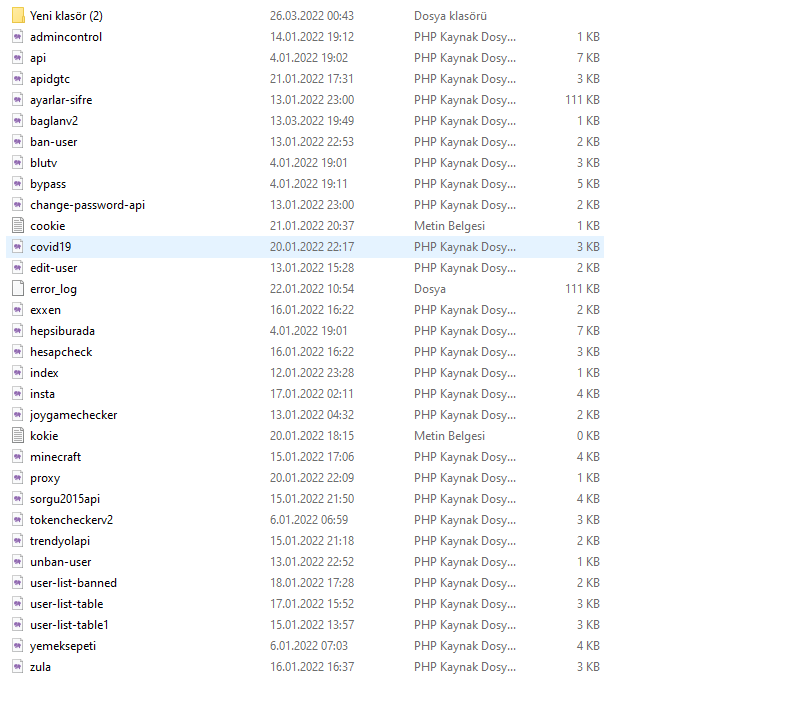
Task: Select the change-password-api file icon
Action: pyautogui.click(x=18, y=205)
